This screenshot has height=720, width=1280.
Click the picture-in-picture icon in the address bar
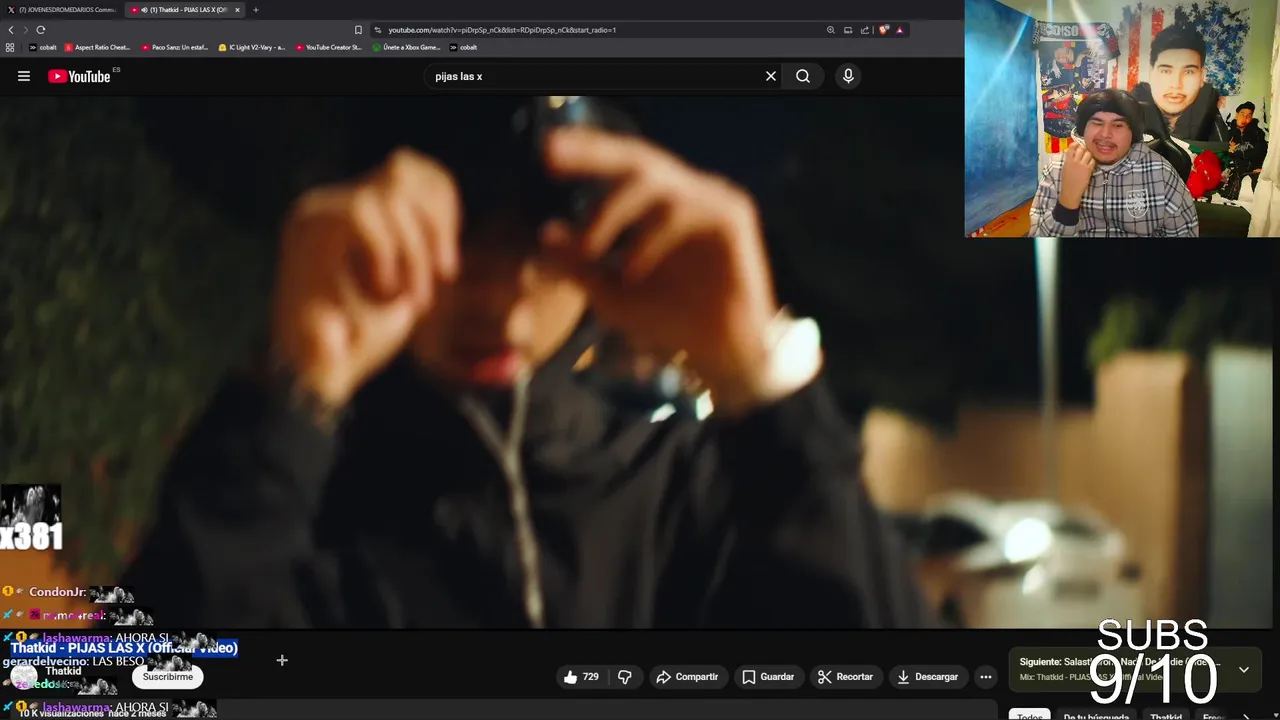tap(848, 30)
